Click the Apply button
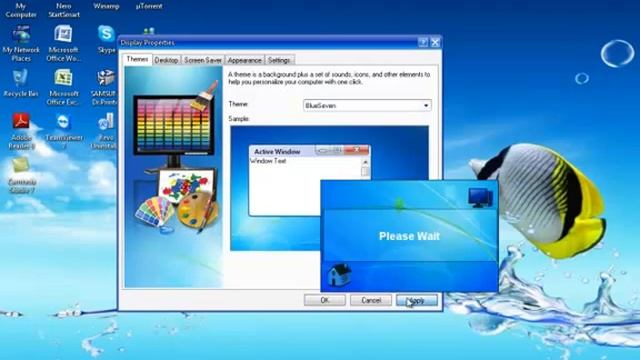The width and height of the screenshot is (640, 360). click(417, 300)
